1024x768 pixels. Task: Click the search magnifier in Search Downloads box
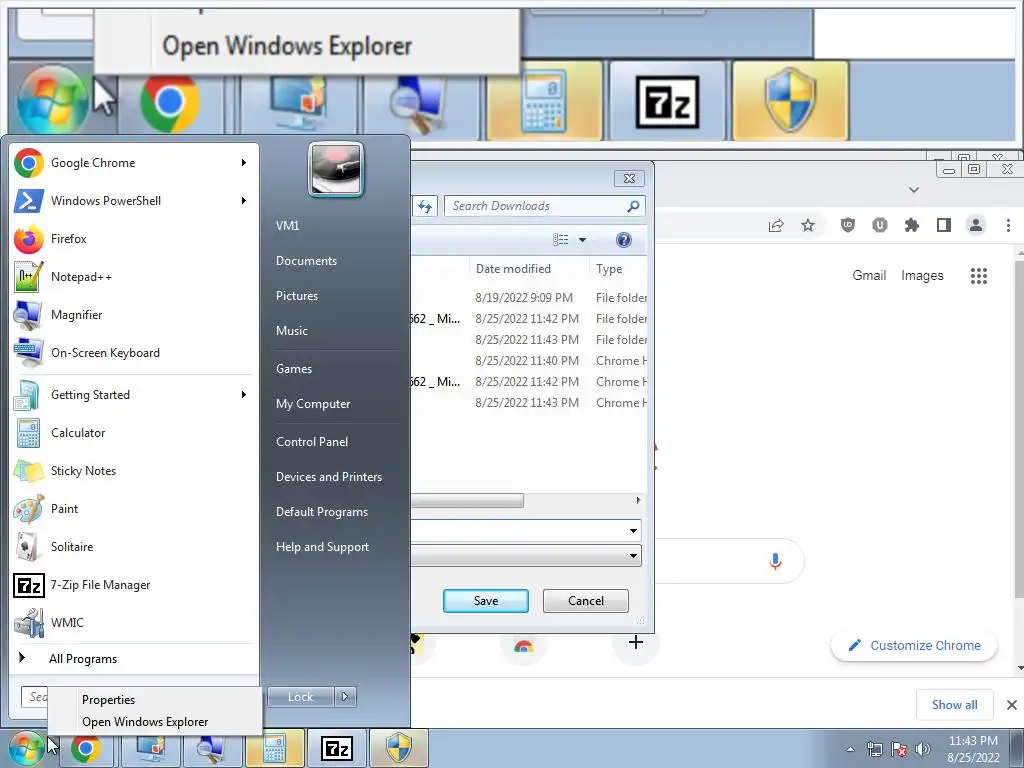click(x=633, y=206)
